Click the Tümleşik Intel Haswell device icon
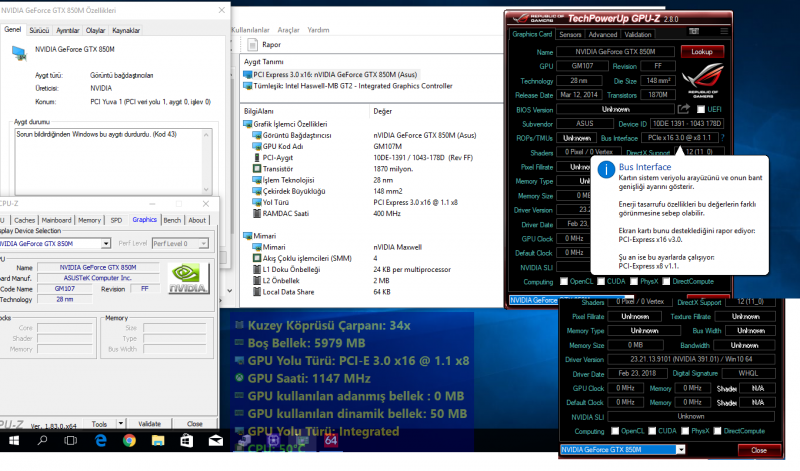Image resolution: width=800 pixels, height=471 pixels. [248, 86]
